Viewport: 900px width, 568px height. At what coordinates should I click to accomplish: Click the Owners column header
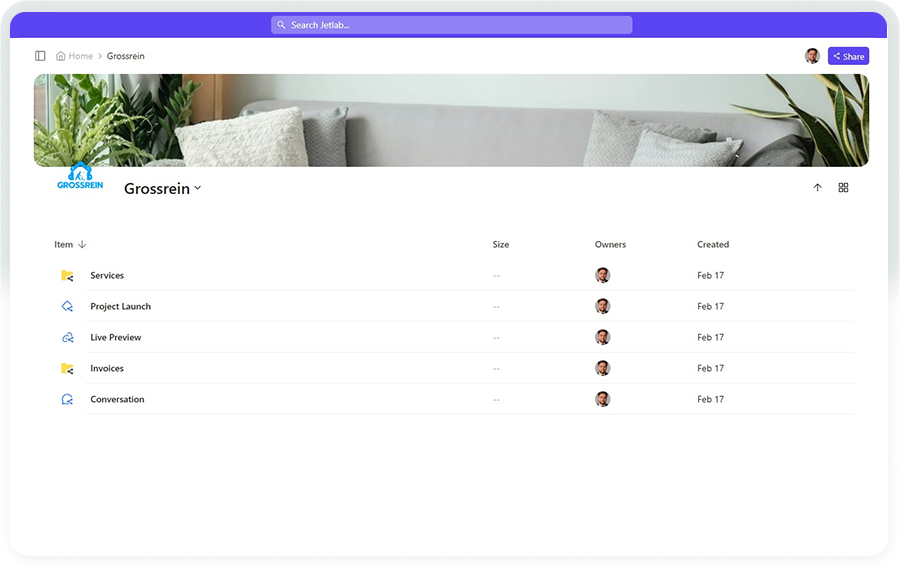pyautogui.click(x=610, y=244)
